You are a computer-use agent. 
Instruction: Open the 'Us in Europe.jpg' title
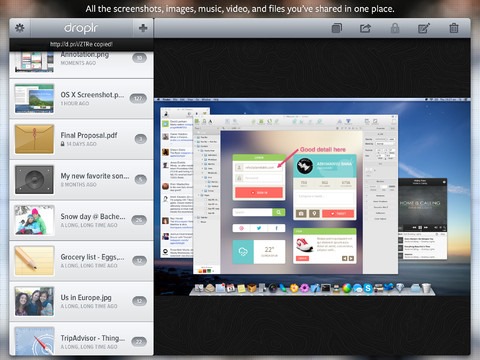click(x=86, y=297)
